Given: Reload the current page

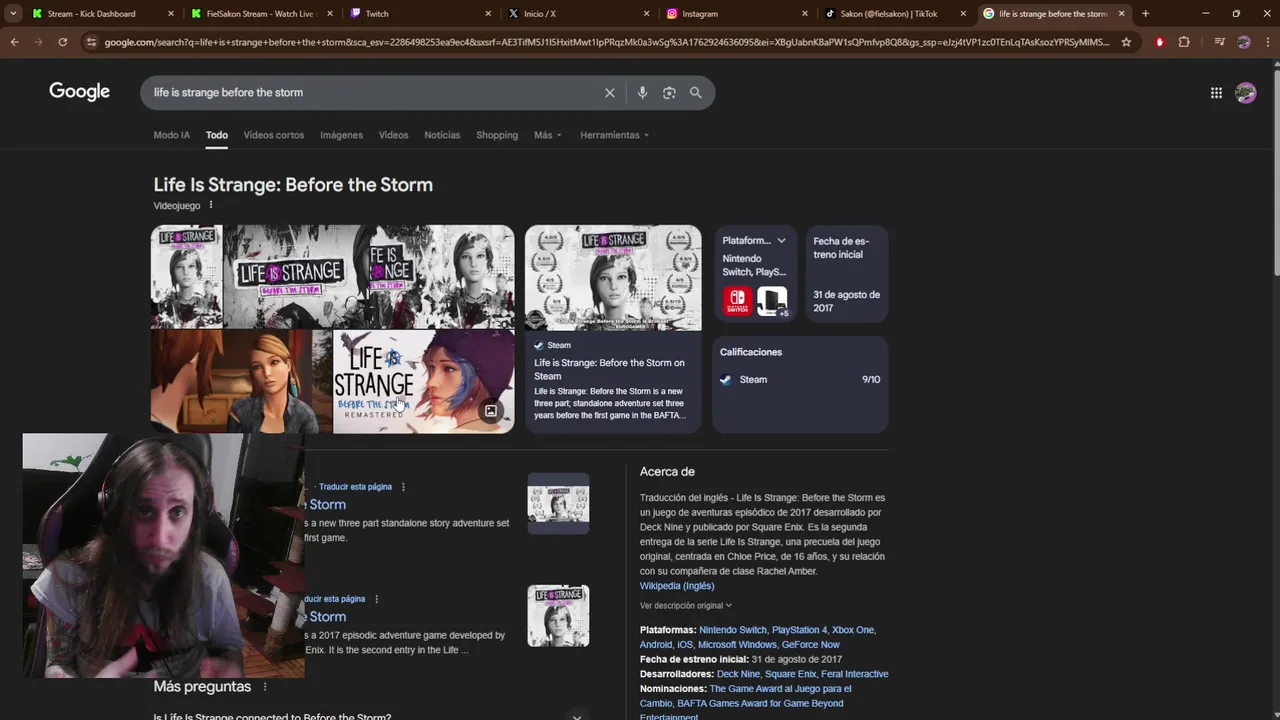Looking at the screenshot, I should [62, 42].
